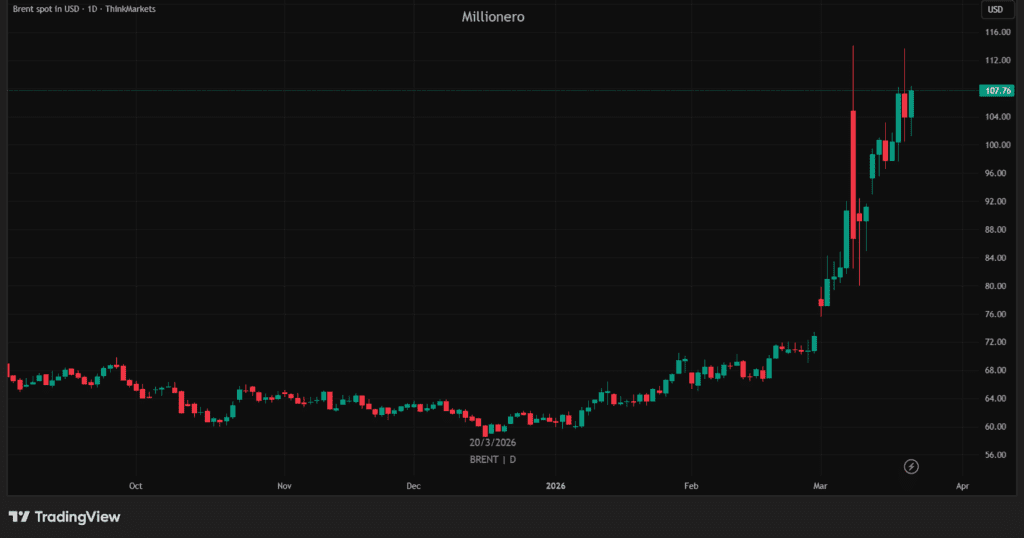The height and width of the screenshot is (538, 1024).
Task: Open the USD currency selector
Action: pos(996,10)
